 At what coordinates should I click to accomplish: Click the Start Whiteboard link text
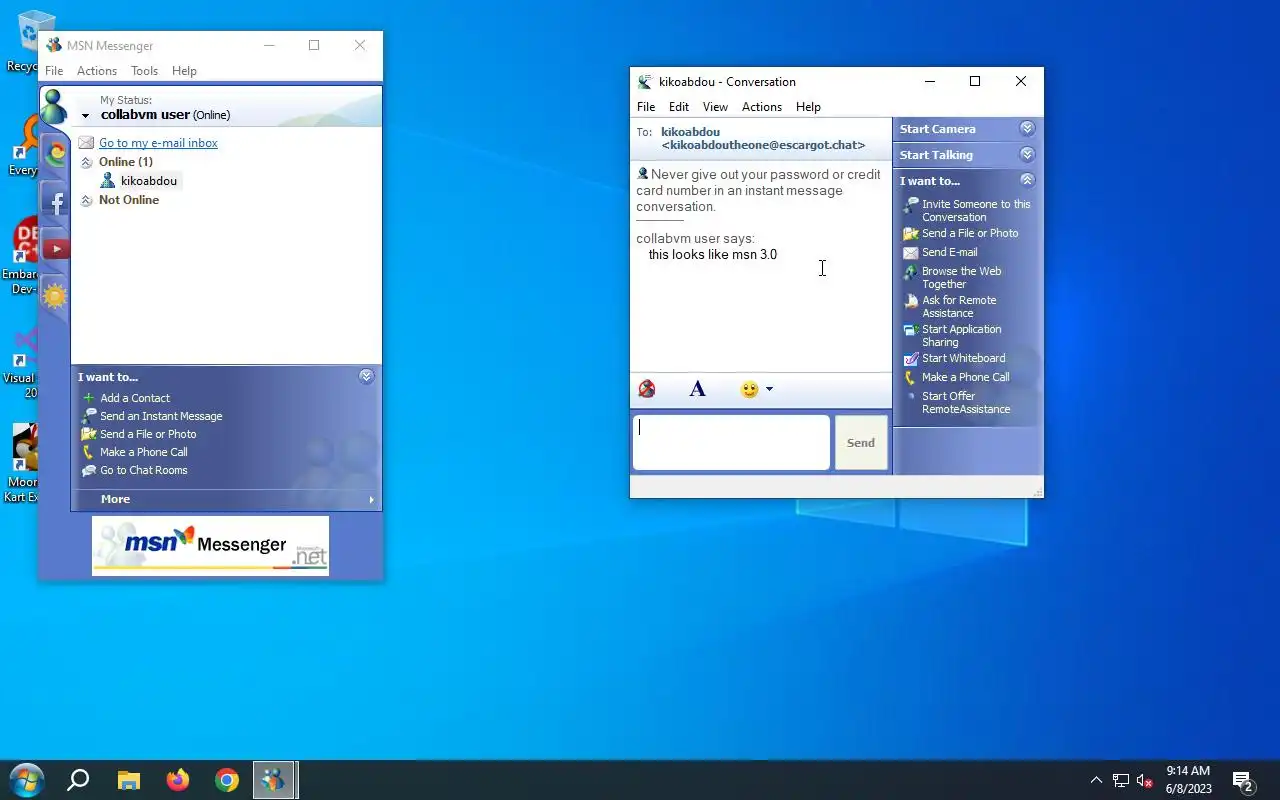964,358
